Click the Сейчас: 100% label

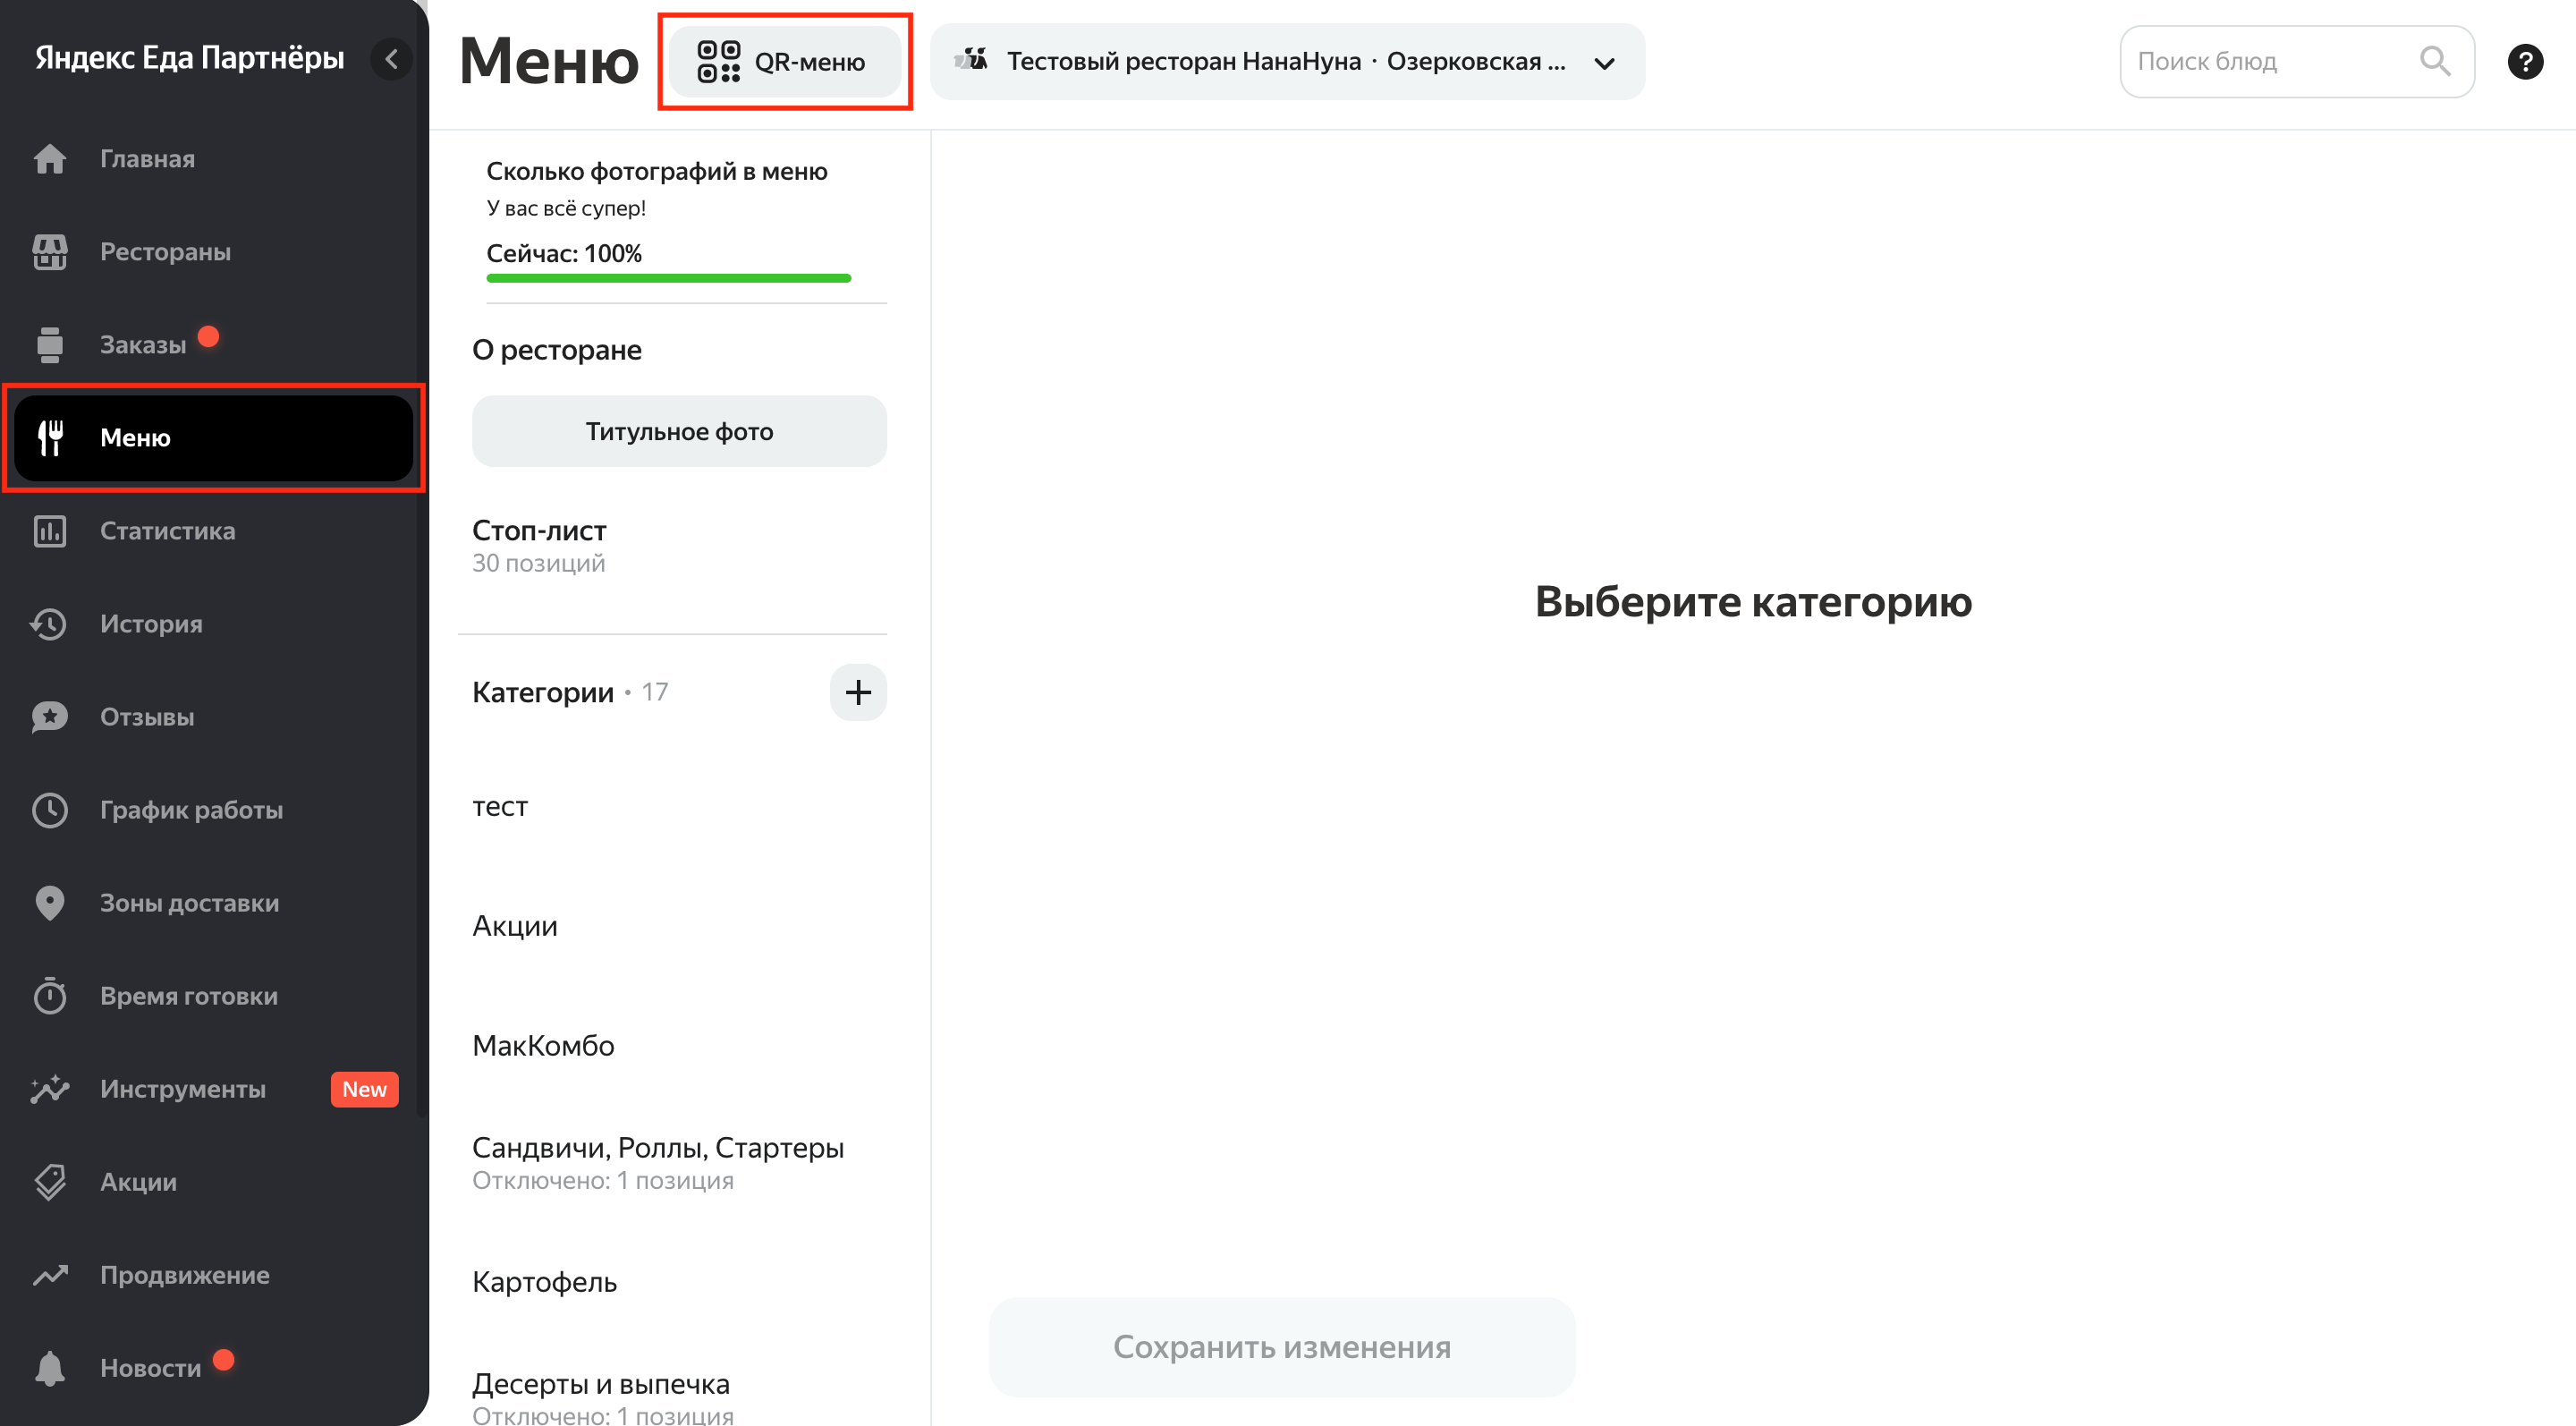pos(564,253)
